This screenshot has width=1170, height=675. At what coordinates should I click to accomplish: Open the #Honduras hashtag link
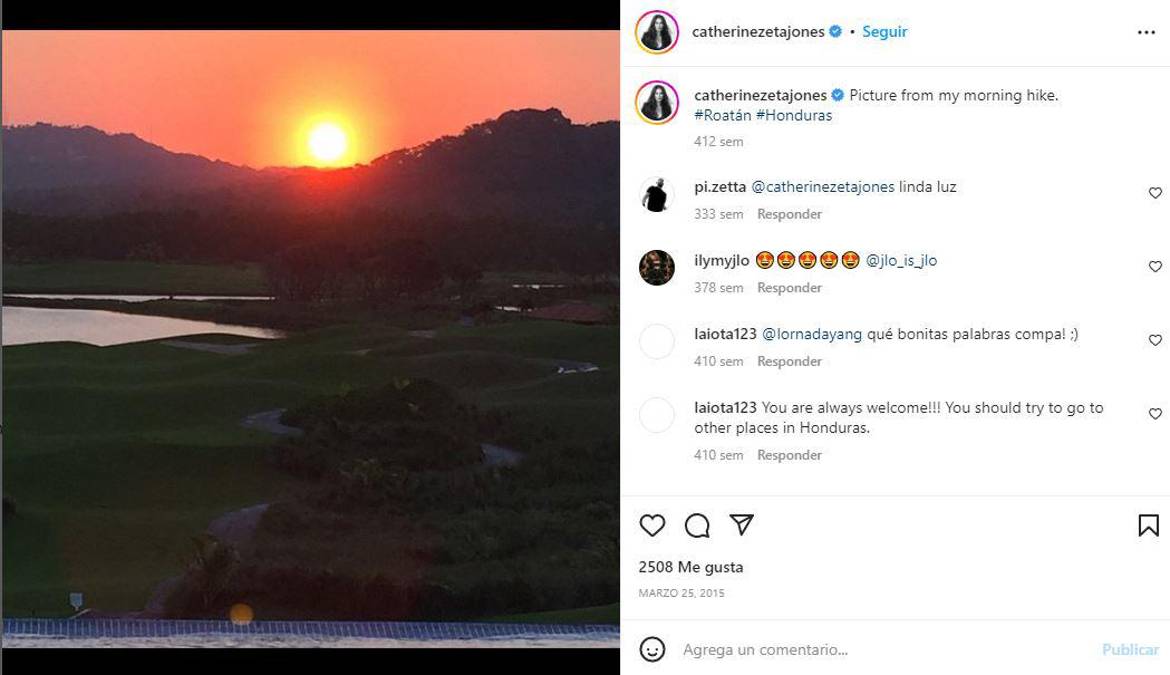click(794, 115)
